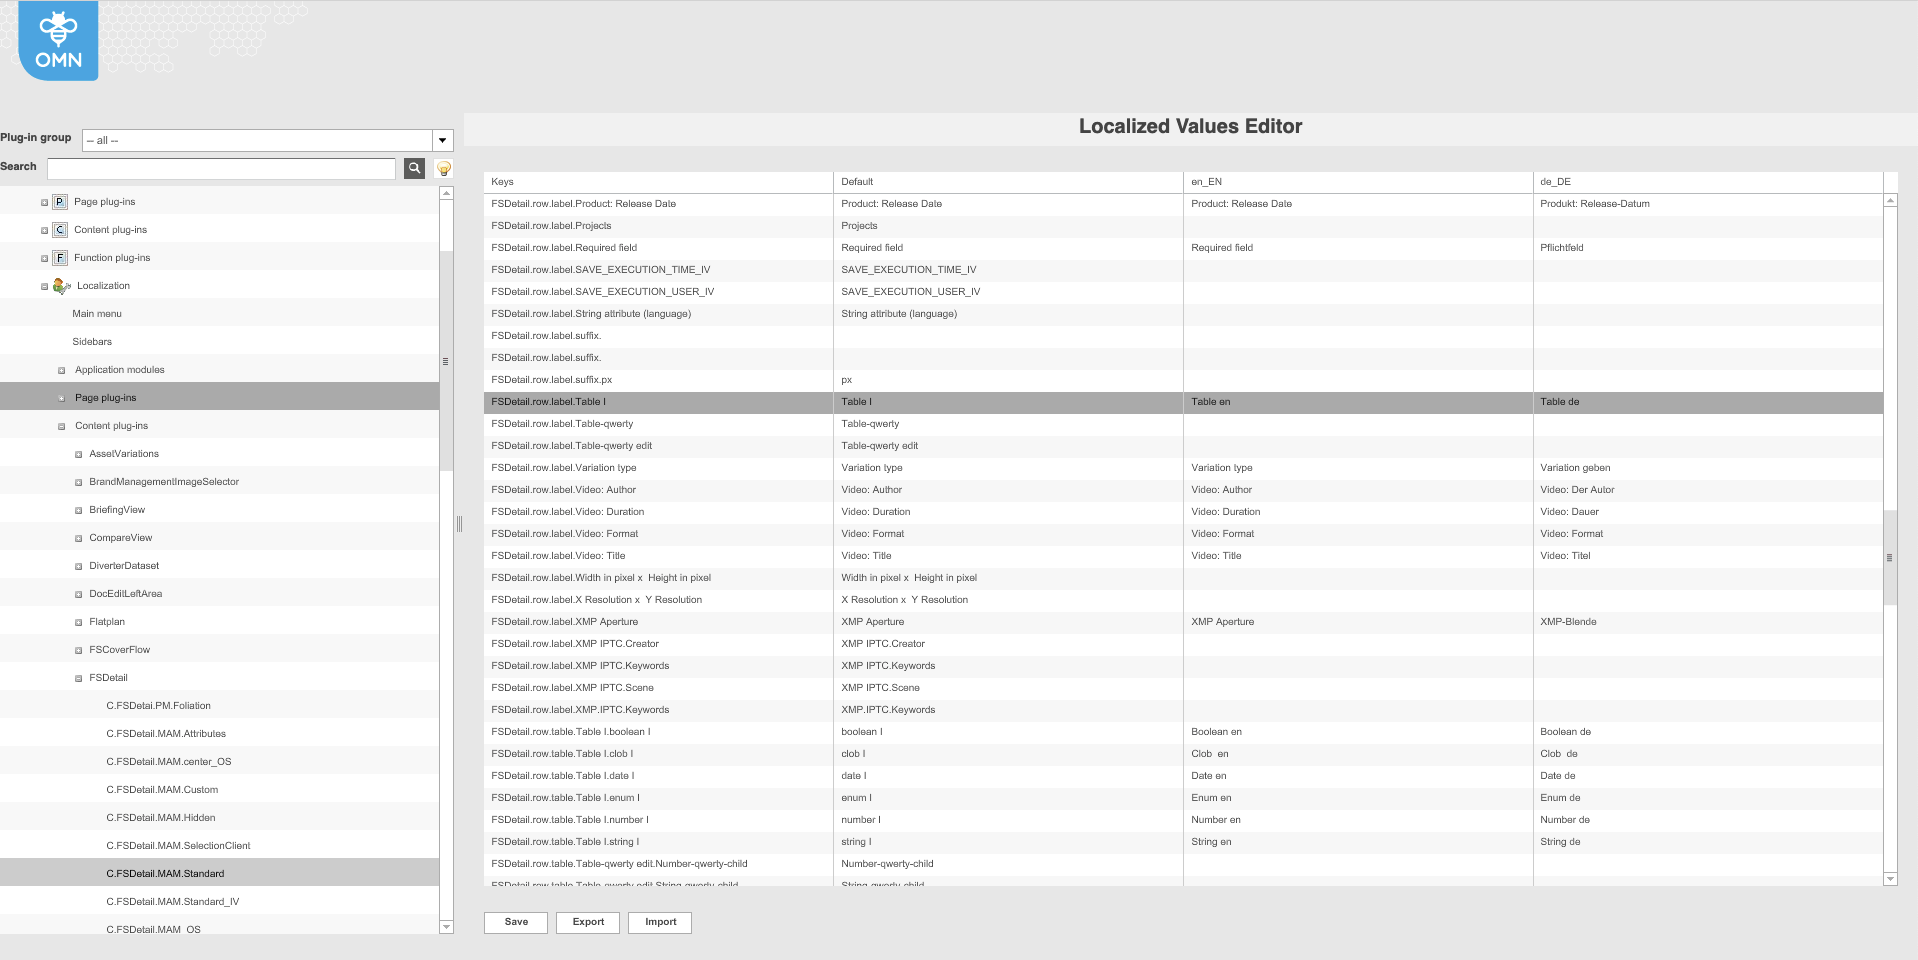Image resolution: width=1918 pixels, height=960 pixels.
Task: Click inside the Search input field
Action: tap(220, 168)
